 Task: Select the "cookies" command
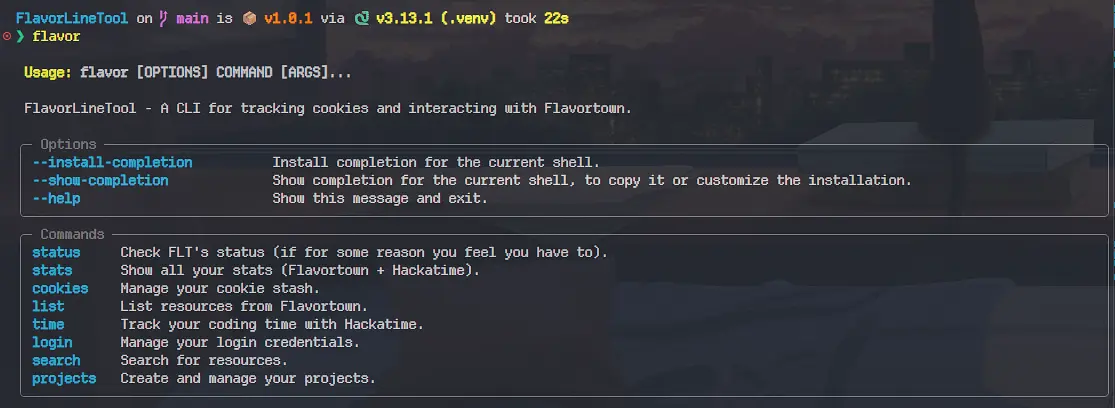tap(60, 288)
